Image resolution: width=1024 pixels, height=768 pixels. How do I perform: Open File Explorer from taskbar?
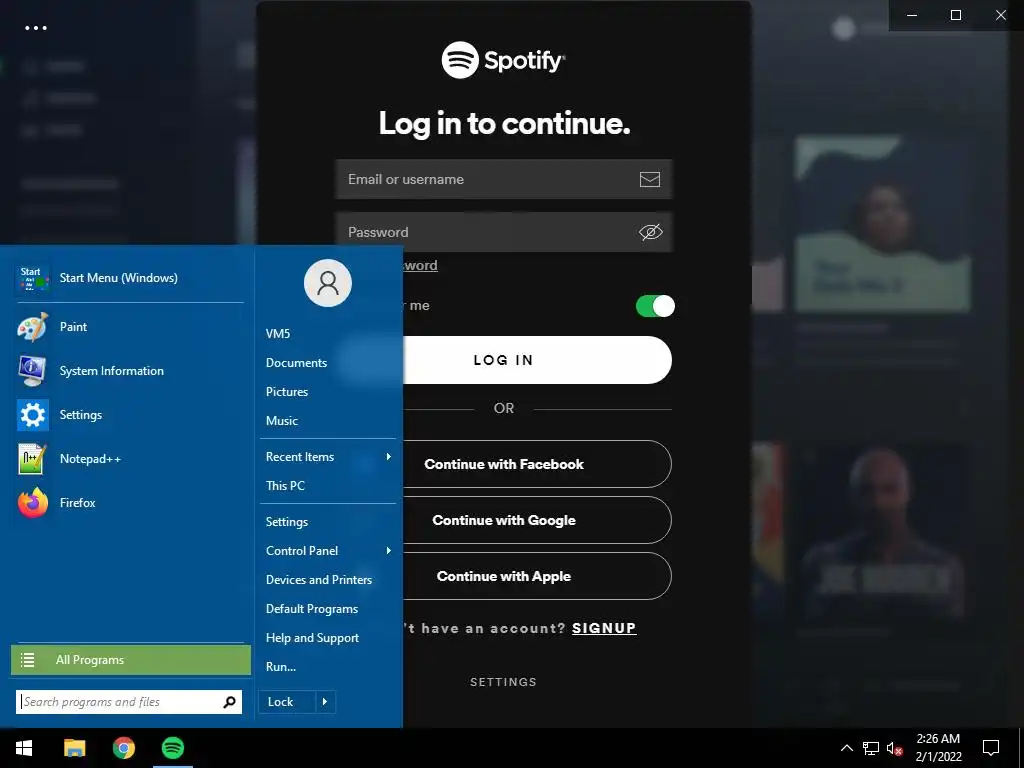pos(74,748)
